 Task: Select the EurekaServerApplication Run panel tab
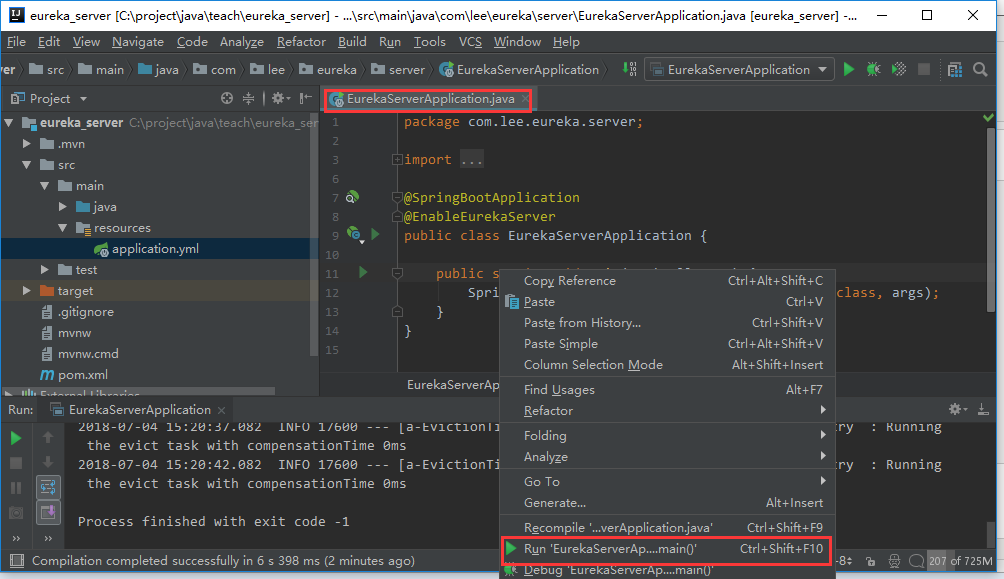point(140,410)
